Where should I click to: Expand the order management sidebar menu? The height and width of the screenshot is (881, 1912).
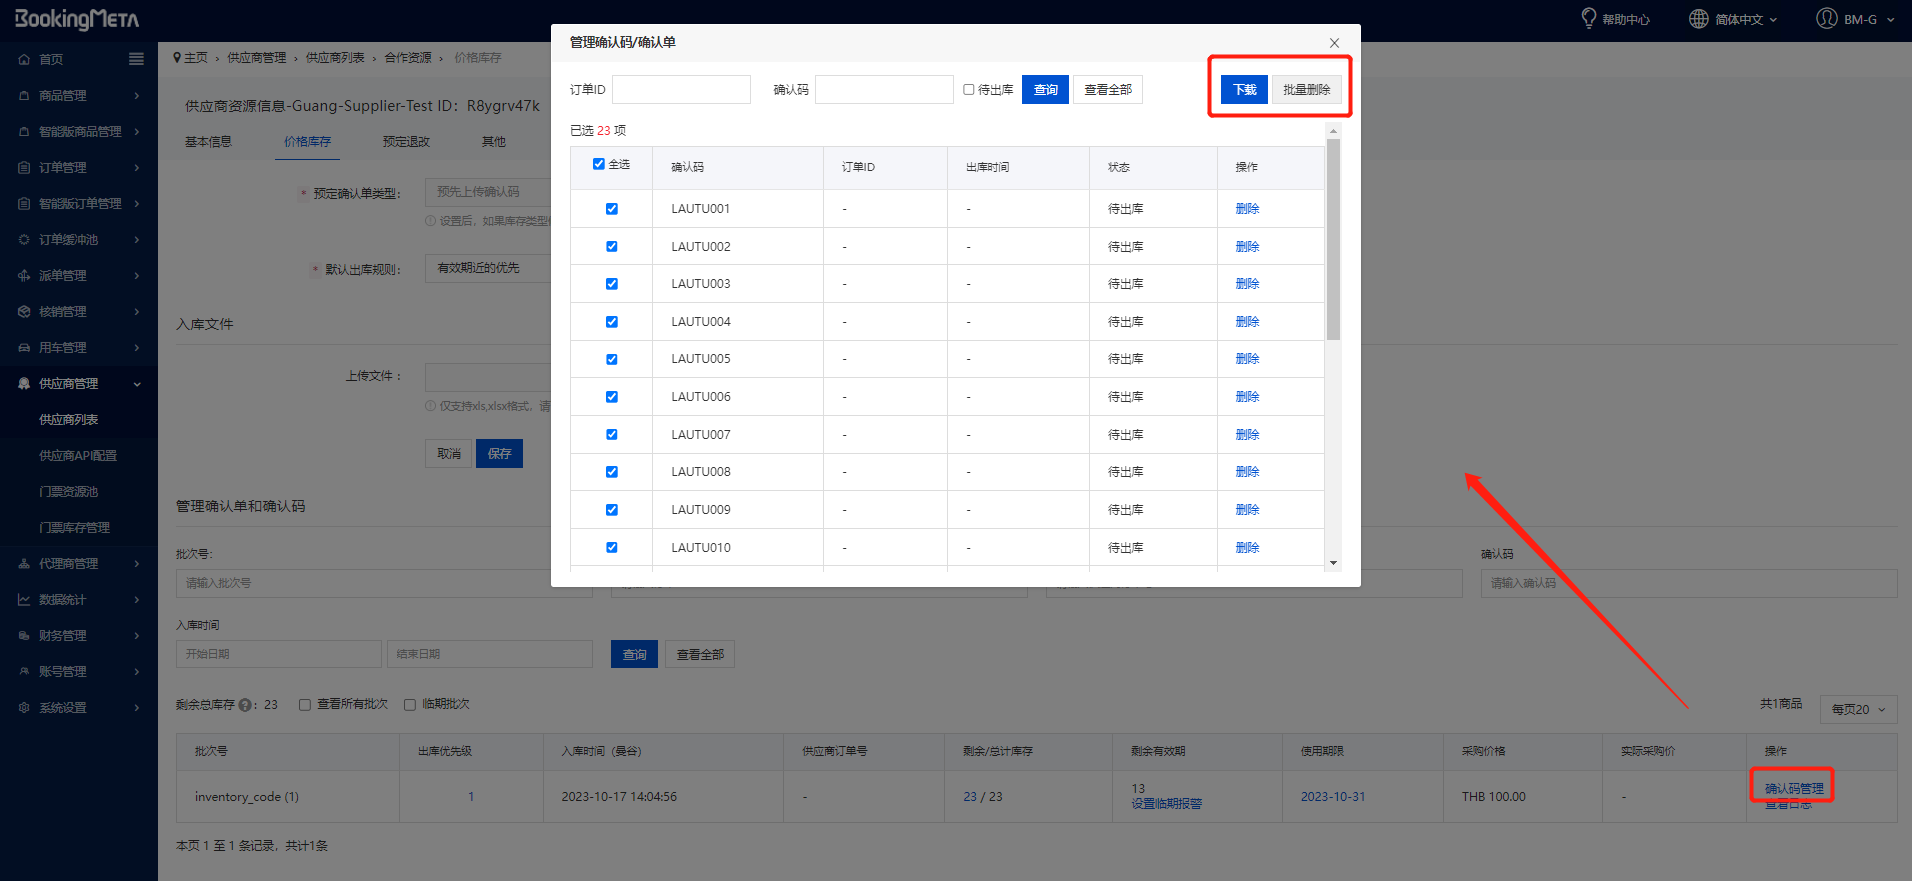78,168
